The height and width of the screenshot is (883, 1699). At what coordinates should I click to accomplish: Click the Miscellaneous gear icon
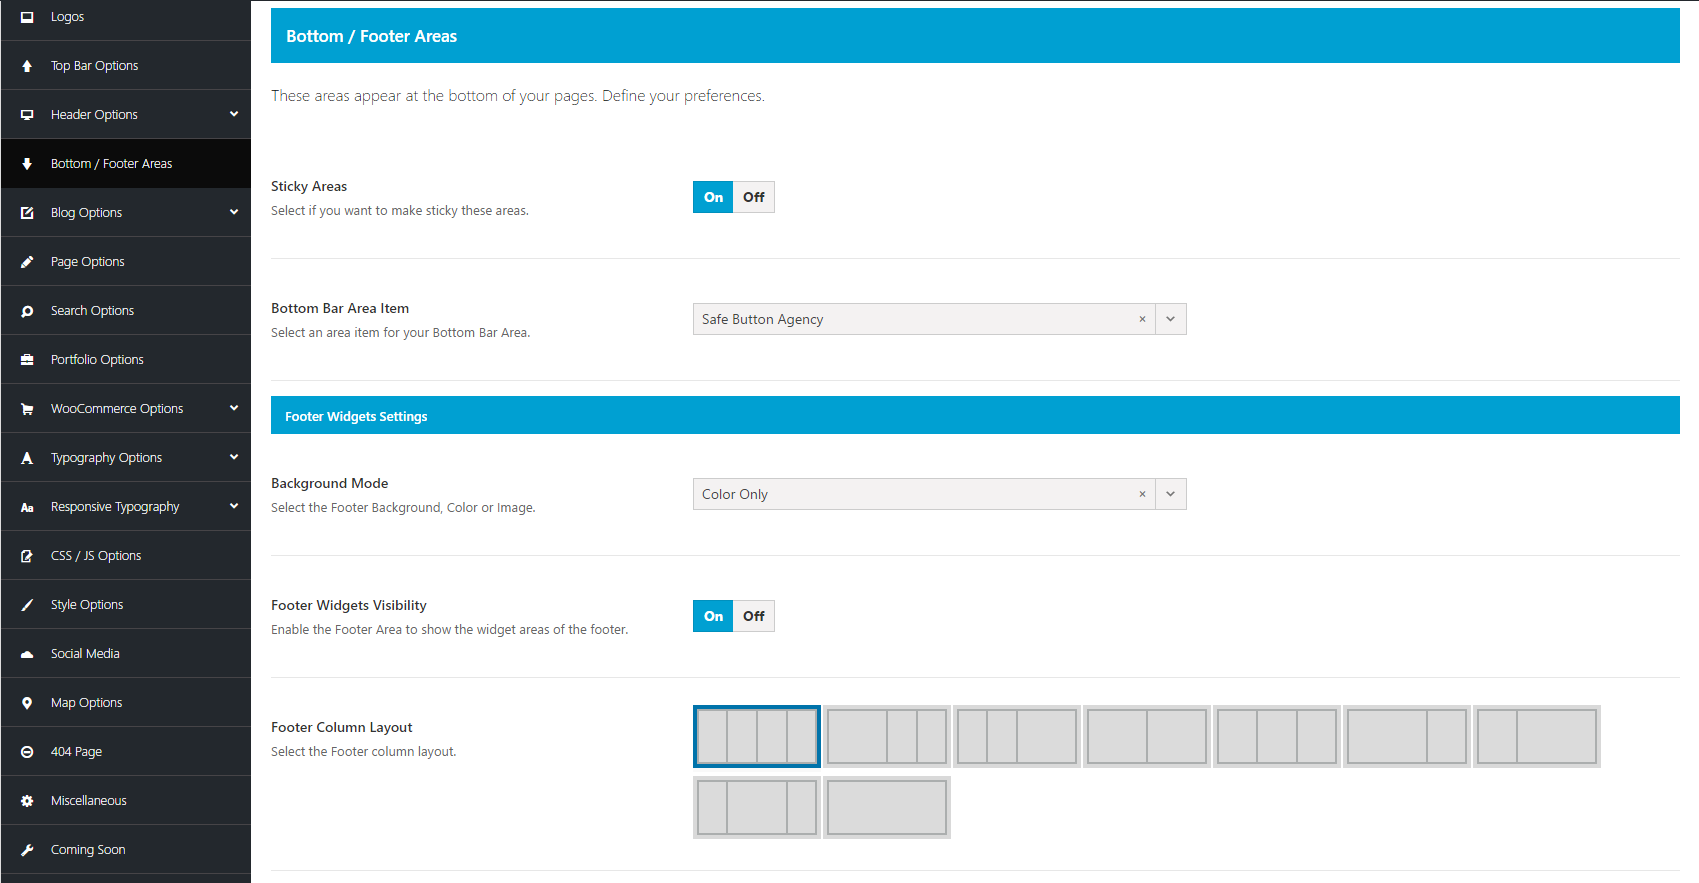27,801
